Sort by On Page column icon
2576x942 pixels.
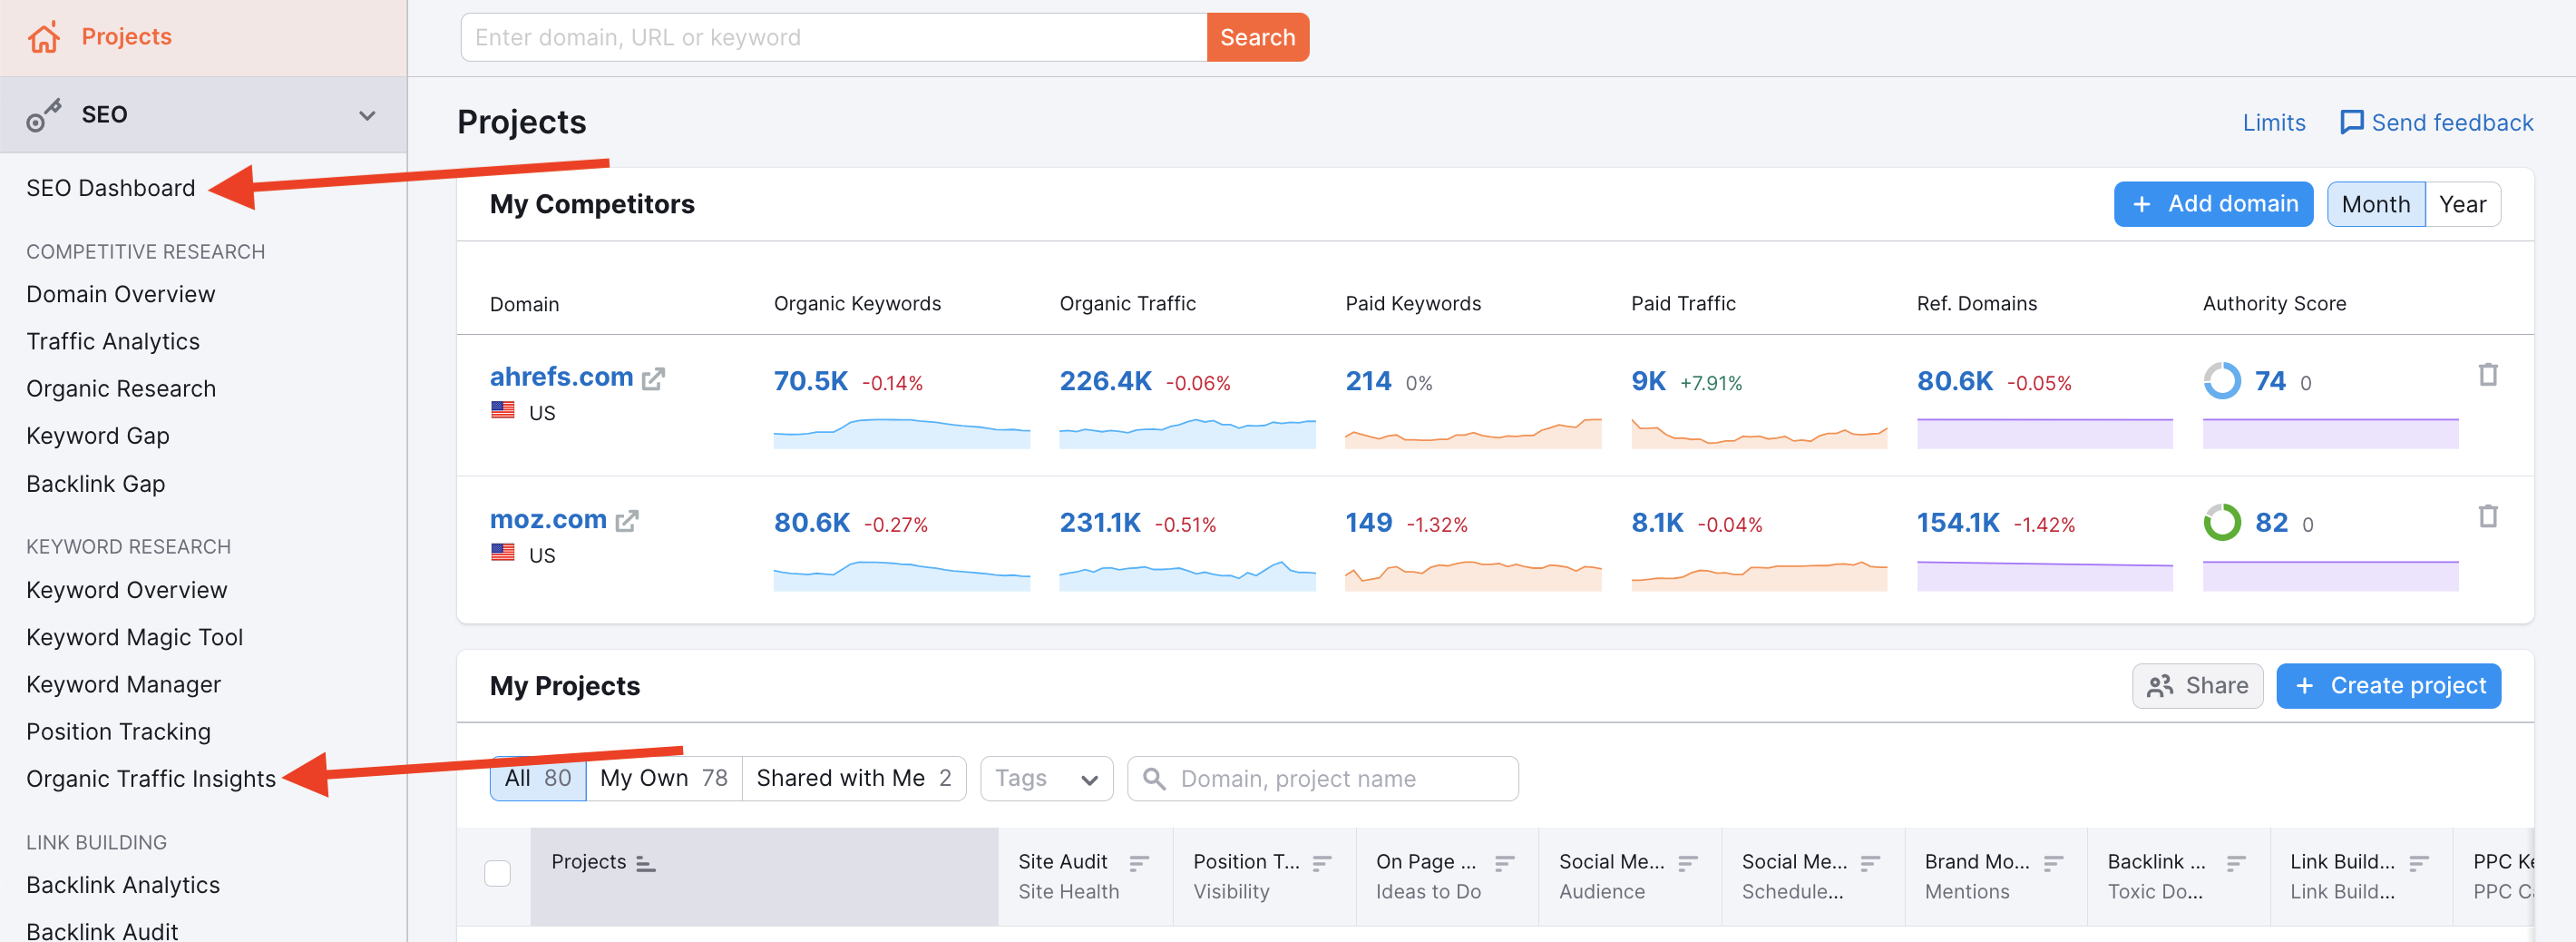[1505, 863]
